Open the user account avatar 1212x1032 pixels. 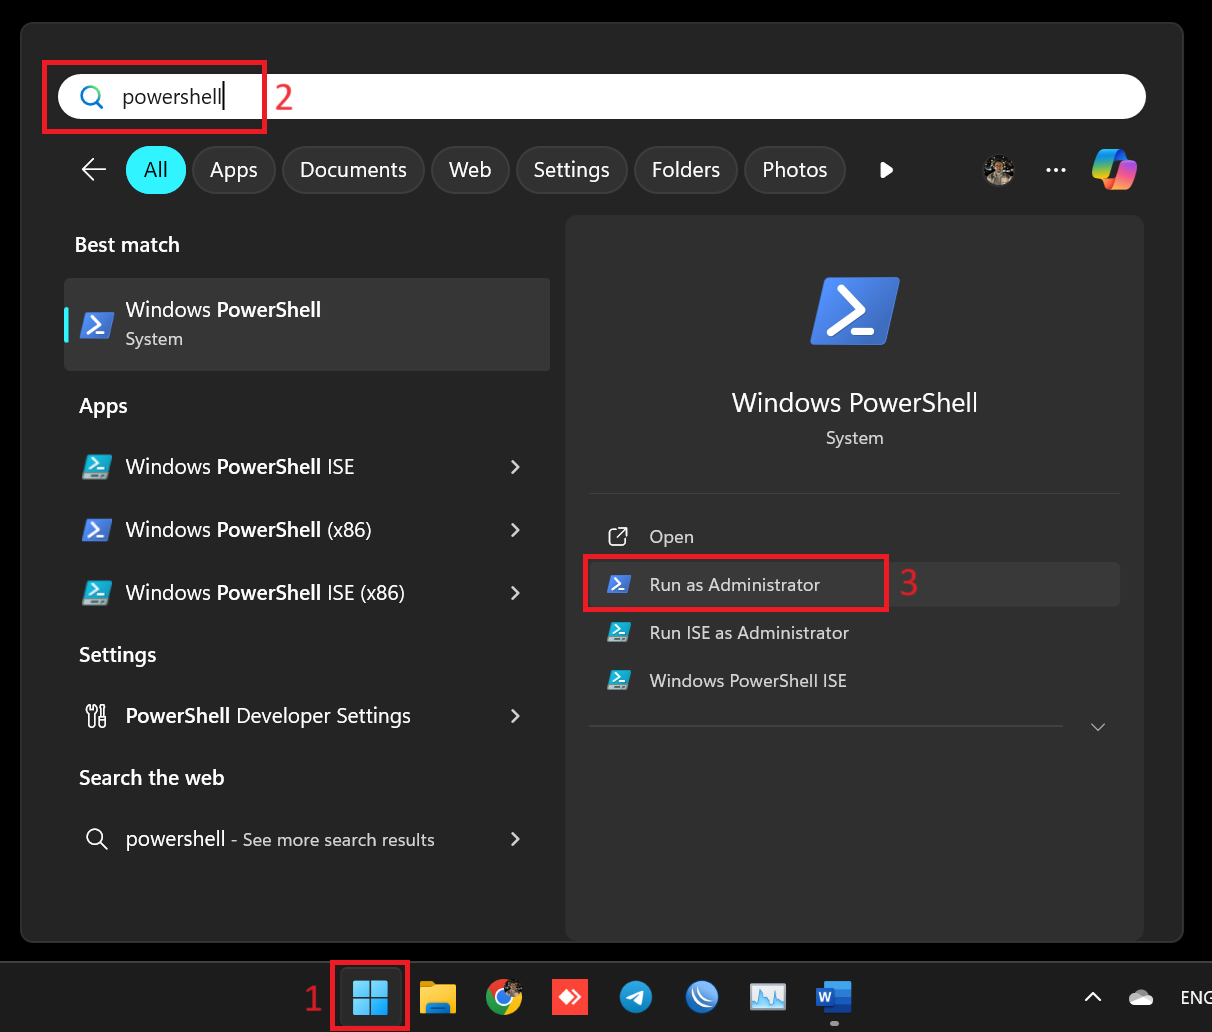pos(999,170)
